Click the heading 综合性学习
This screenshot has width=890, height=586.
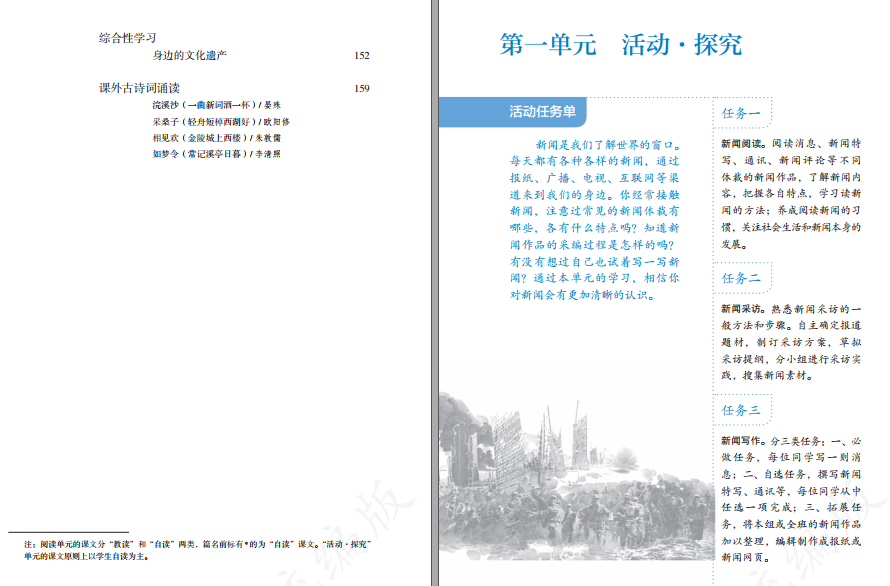[x=127, y=38]
